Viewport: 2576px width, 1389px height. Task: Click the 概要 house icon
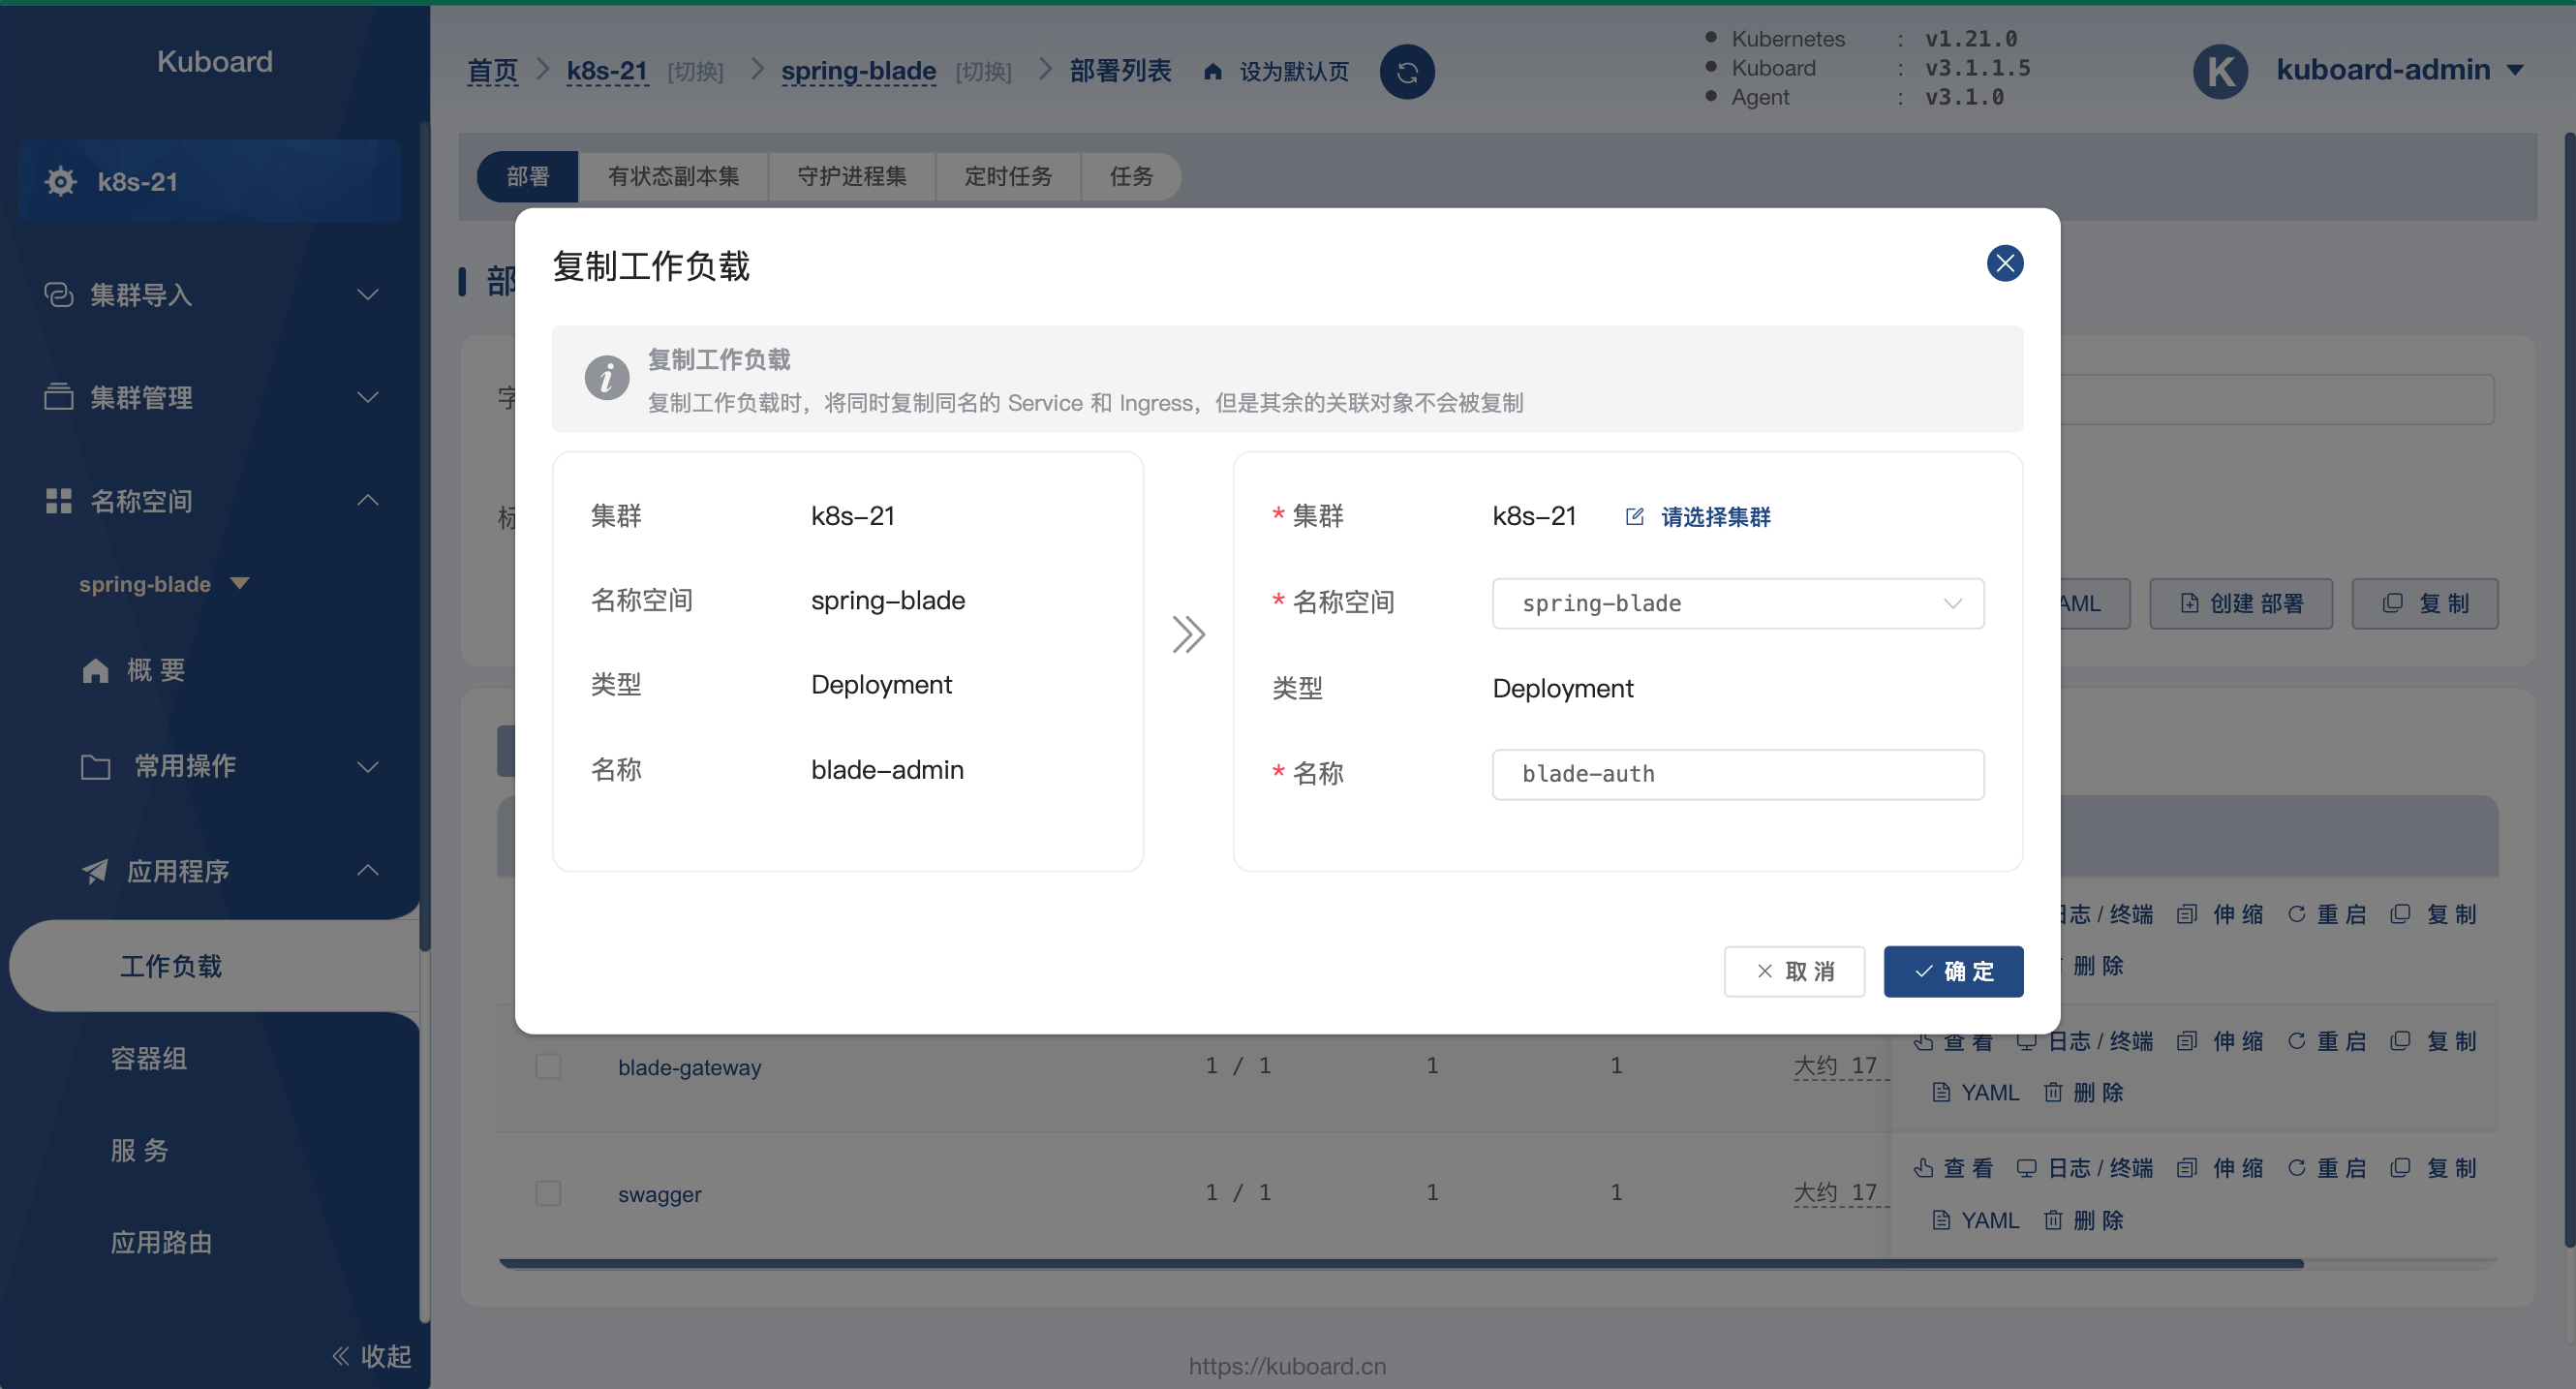(x=95, y=670)
